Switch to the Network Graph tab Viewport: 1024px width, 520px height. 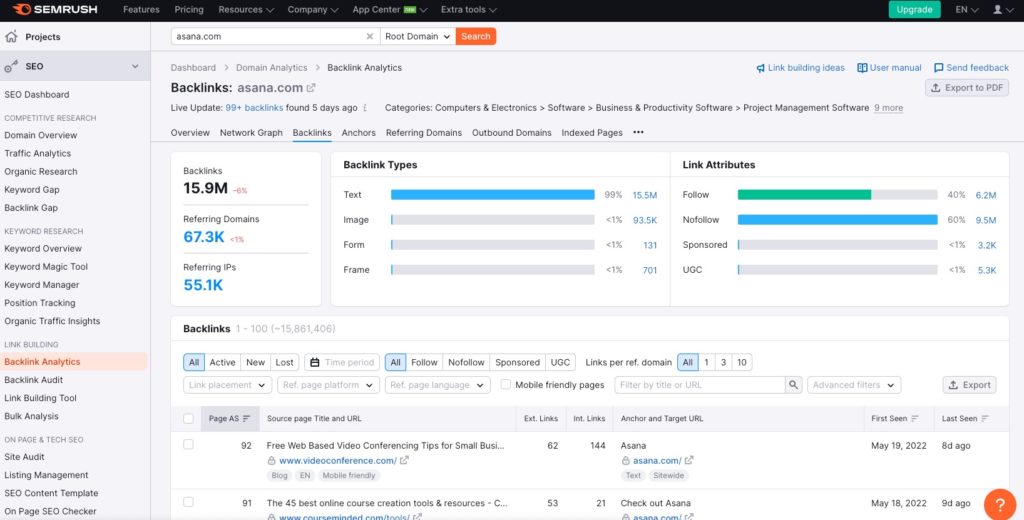coord(251,133)
